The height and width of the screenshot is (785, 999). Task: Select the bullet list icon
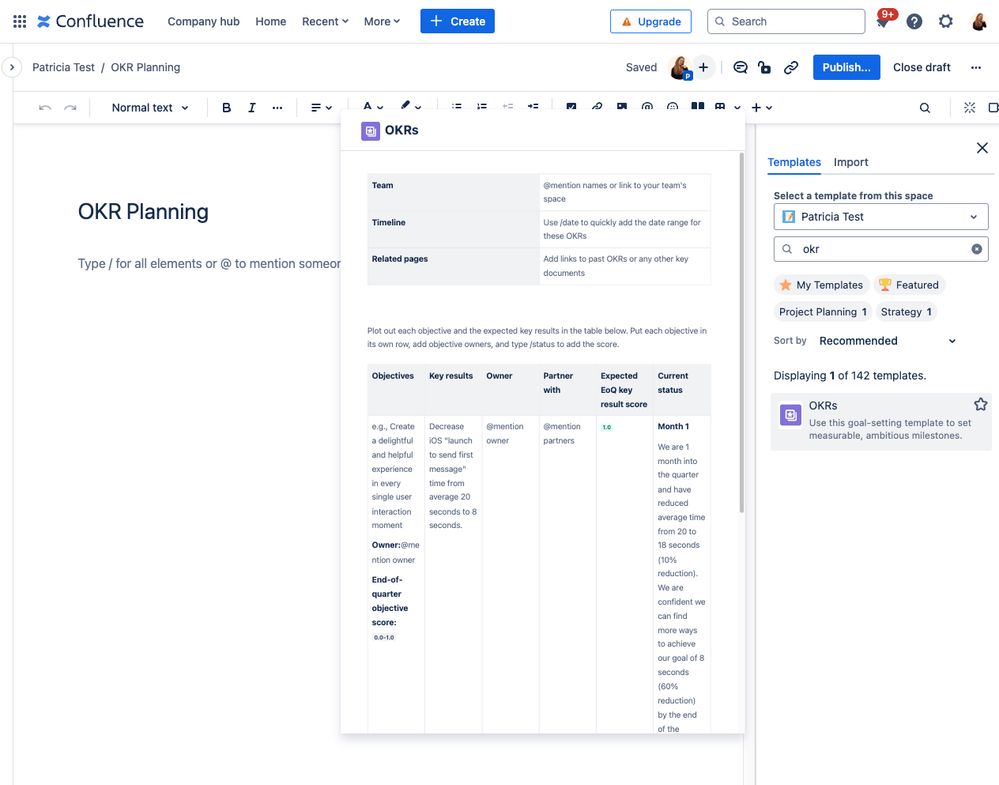(x=457, y=107)
